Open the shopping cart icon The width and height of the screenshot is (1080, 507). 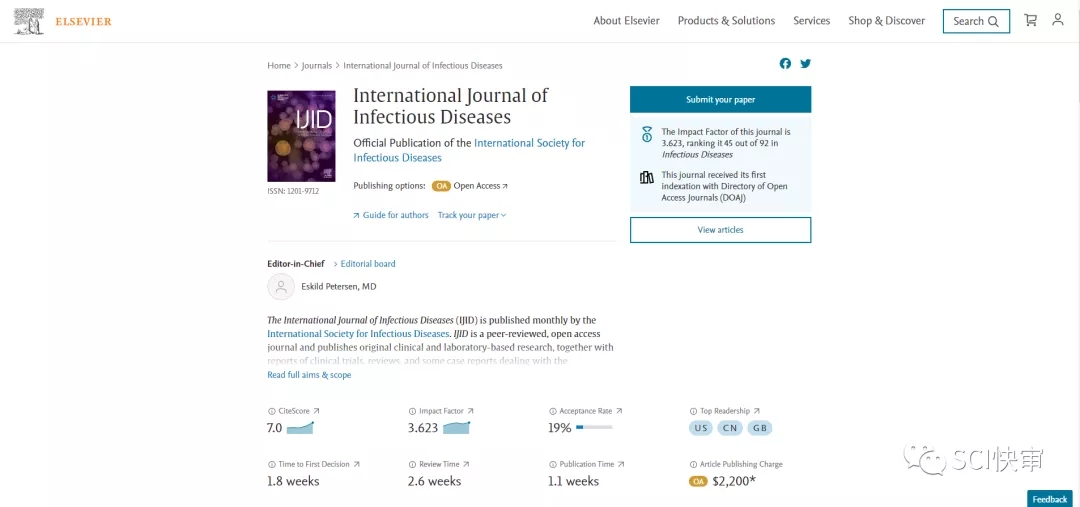[1031, 20]
